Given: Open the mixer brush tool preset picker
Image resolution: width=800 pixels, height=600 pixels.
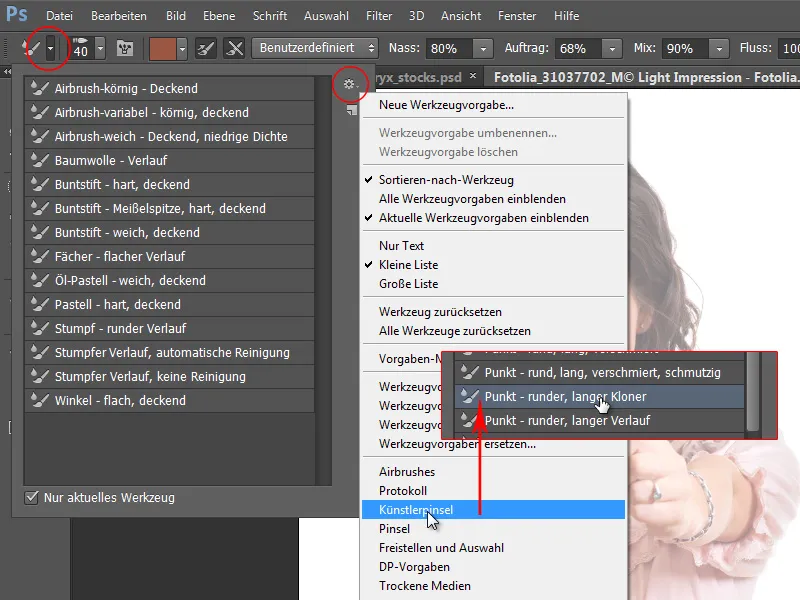Looking at the screenshot, I should (52, 48).
